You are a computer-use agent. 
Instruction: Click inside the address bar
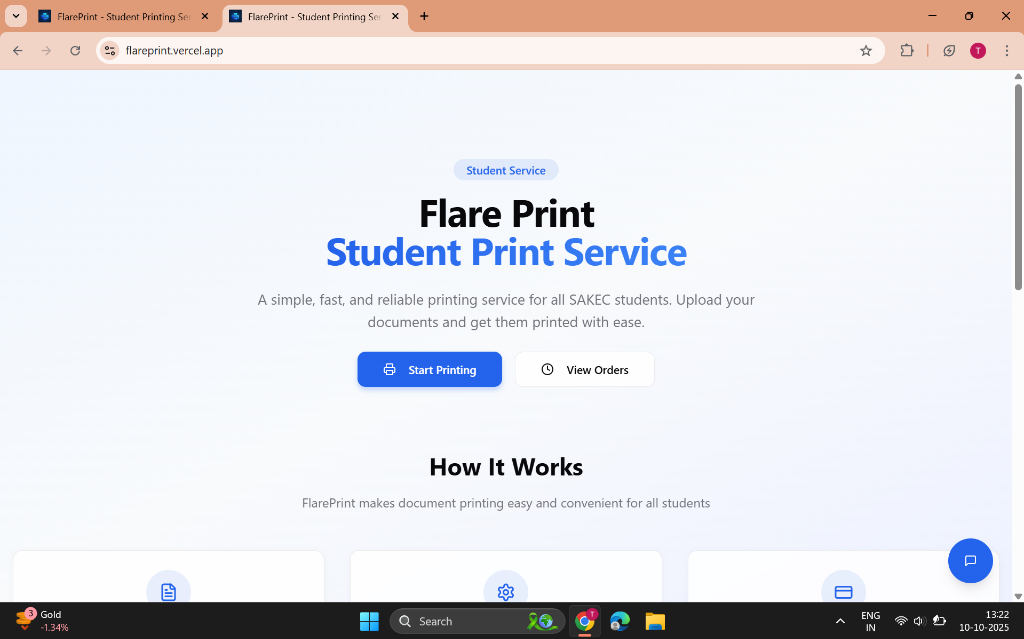pyautogui.click(x=300, y=50)
